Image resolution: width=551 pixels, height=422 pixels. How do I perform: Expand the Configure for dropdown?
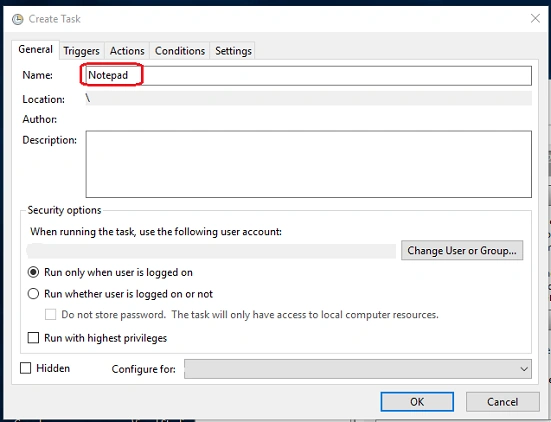click(x=358, y=369)
